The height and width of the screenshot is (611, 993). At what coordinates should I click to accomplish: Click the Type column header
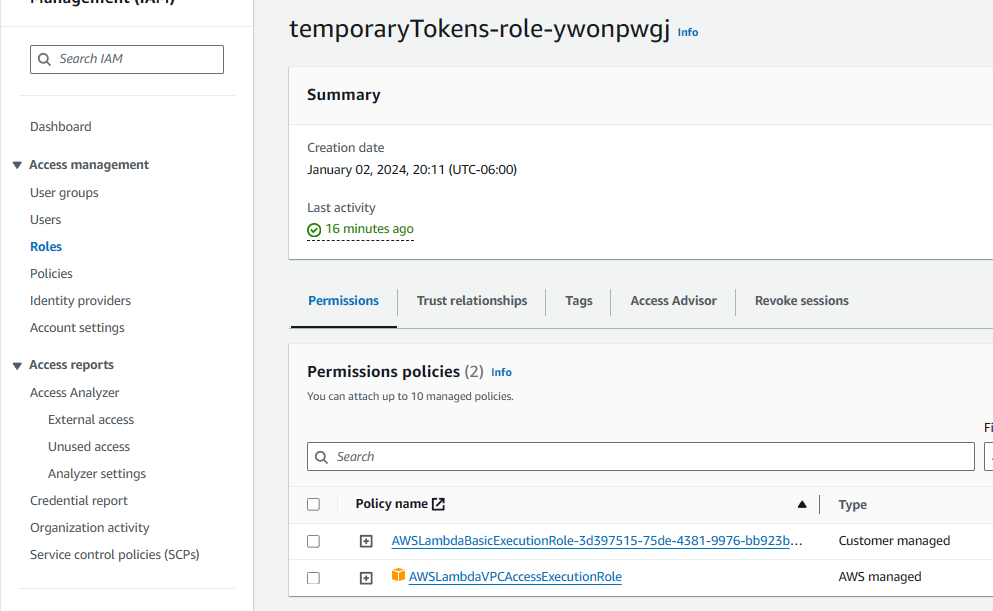(x=852, y=505)
